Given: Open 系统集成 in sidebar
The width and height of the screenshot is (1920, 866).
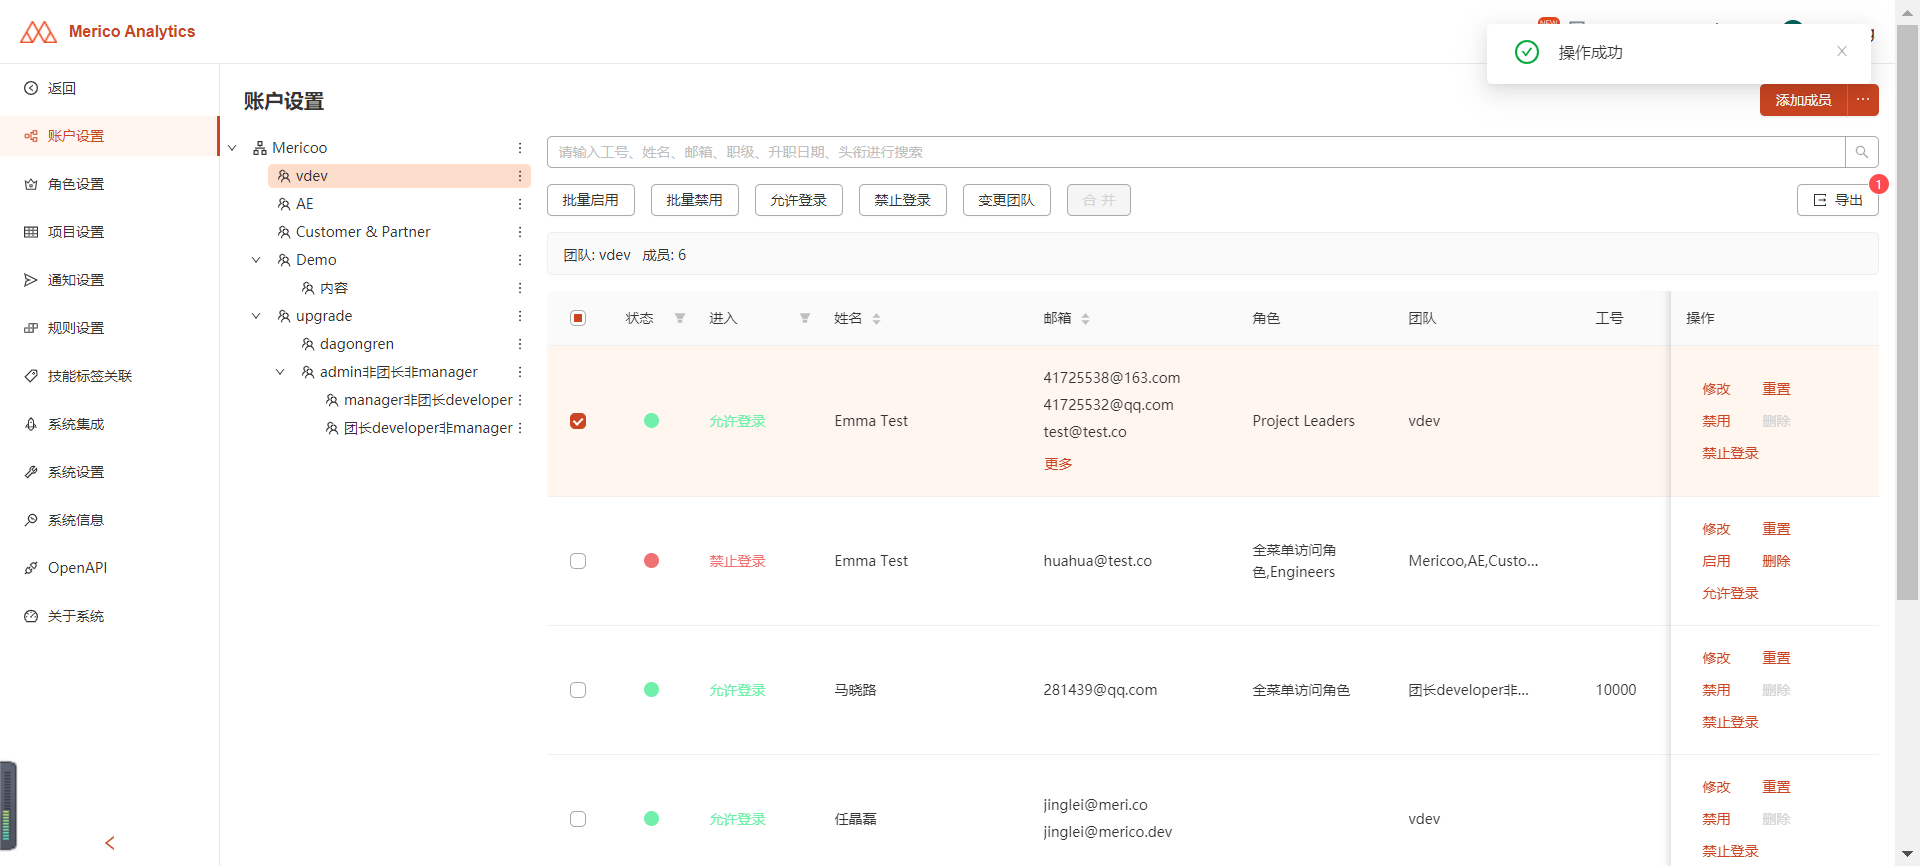Looking at the screenshot, I should [x=109, y=424].
